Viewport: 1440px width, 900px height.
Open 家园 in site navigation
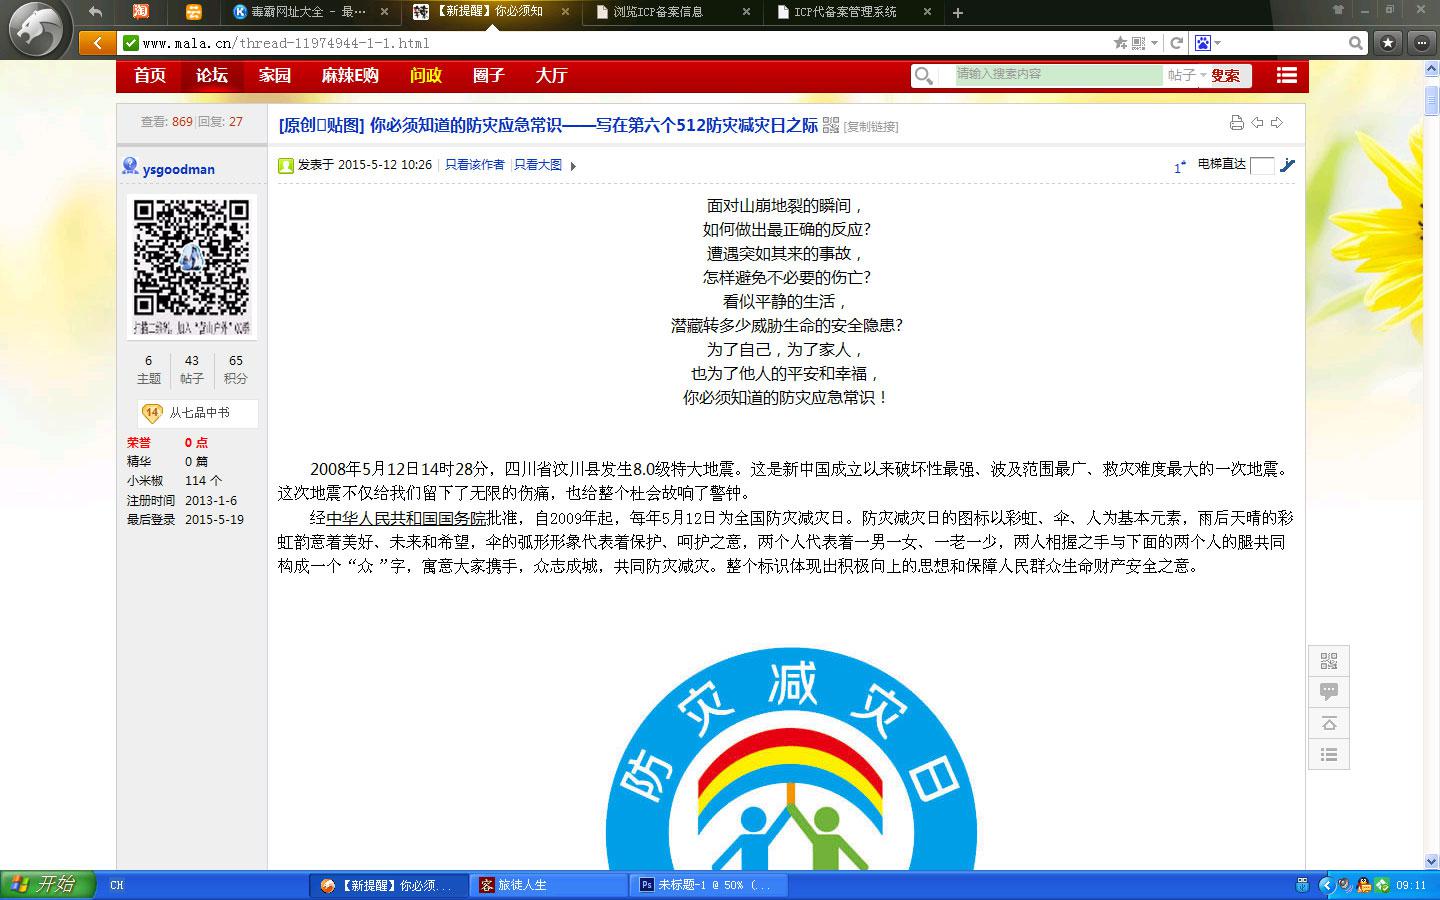[x=275, y=75]
